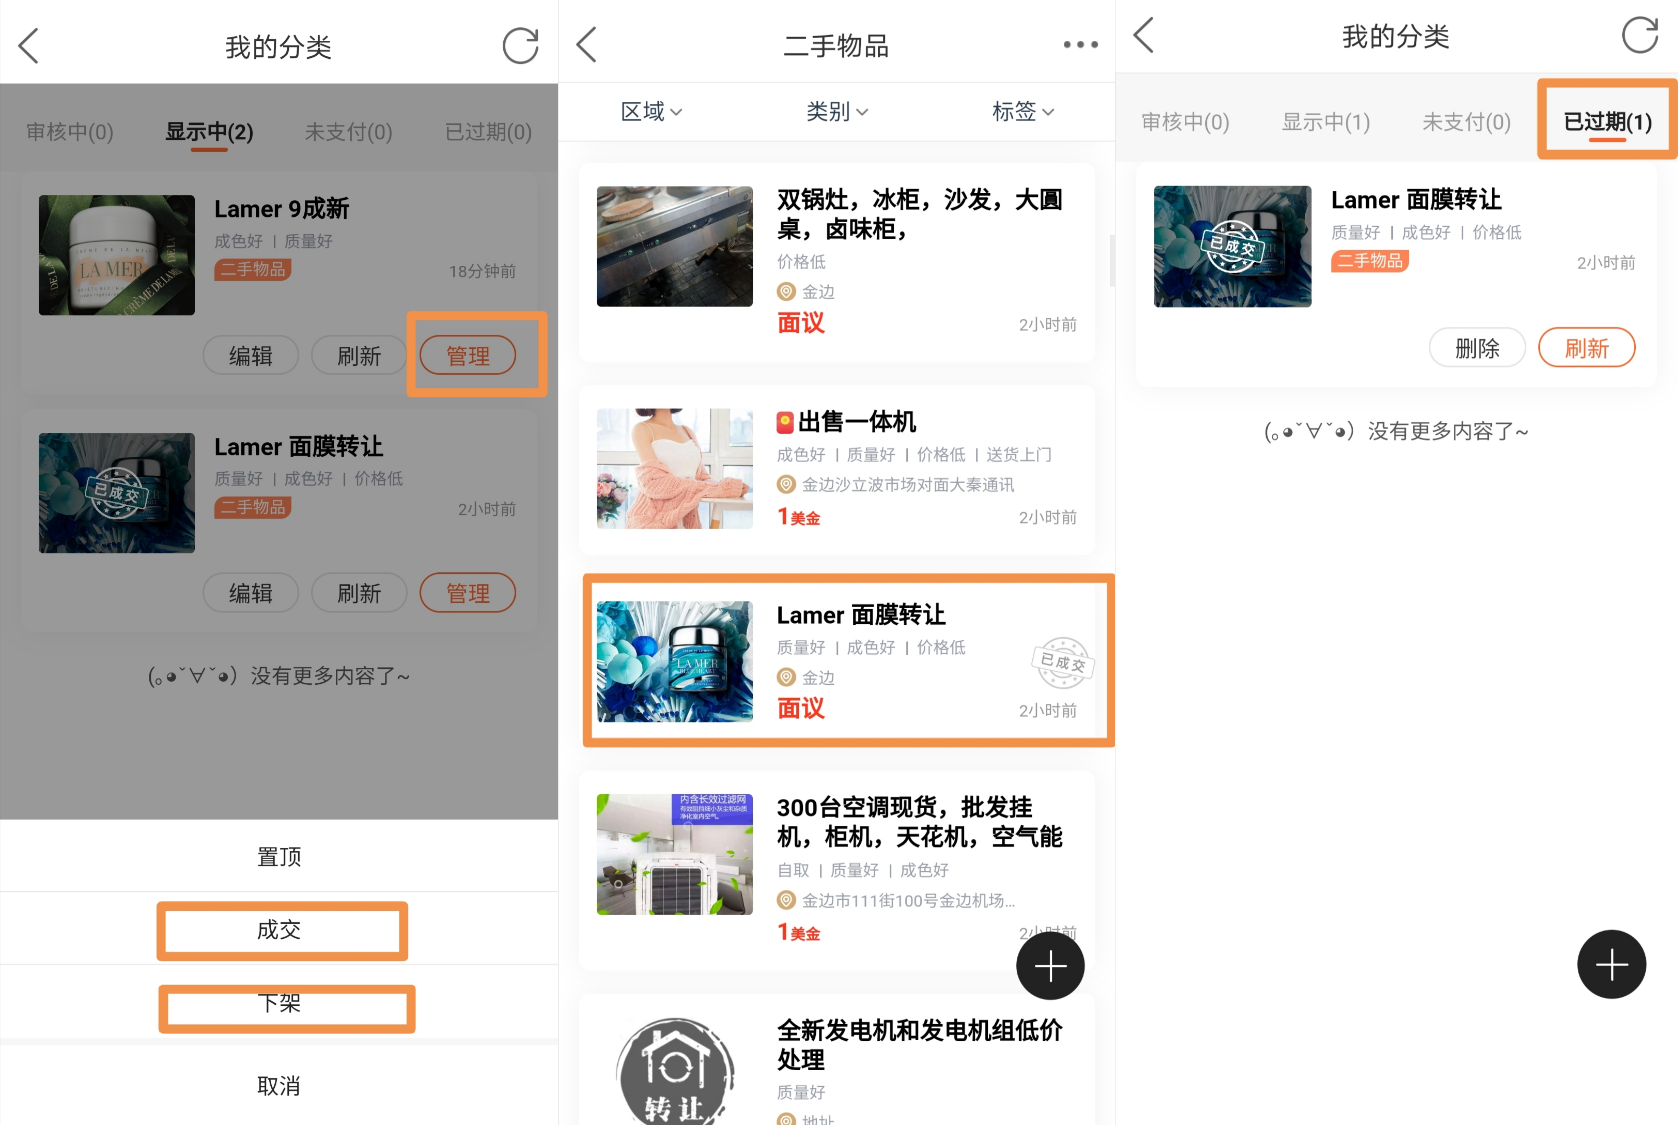1678x1125 pixels.
Task: Tap 1美金 price on 出售一体机
Action: (799, 517)
